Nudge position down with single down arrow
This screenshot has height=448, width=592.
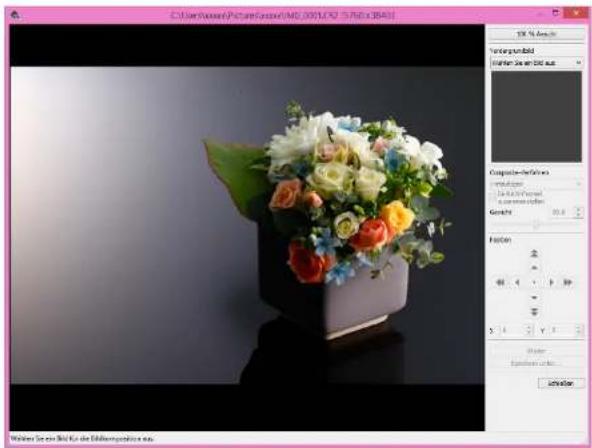(x=534, y=298)
